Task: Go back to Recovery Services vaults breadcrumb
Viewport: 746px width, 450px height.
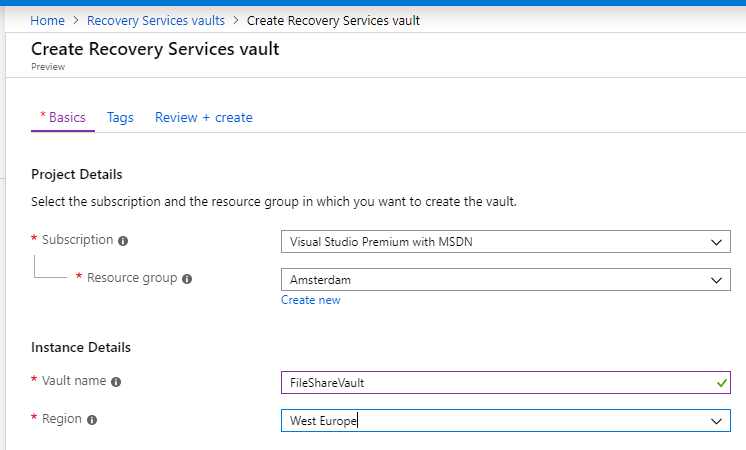Action: tap(156, 20)
